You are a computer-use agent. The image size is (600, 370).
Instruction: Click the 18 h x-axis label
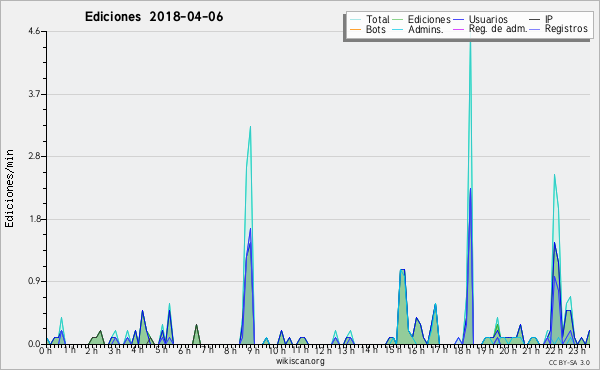(x=462, y=350)
